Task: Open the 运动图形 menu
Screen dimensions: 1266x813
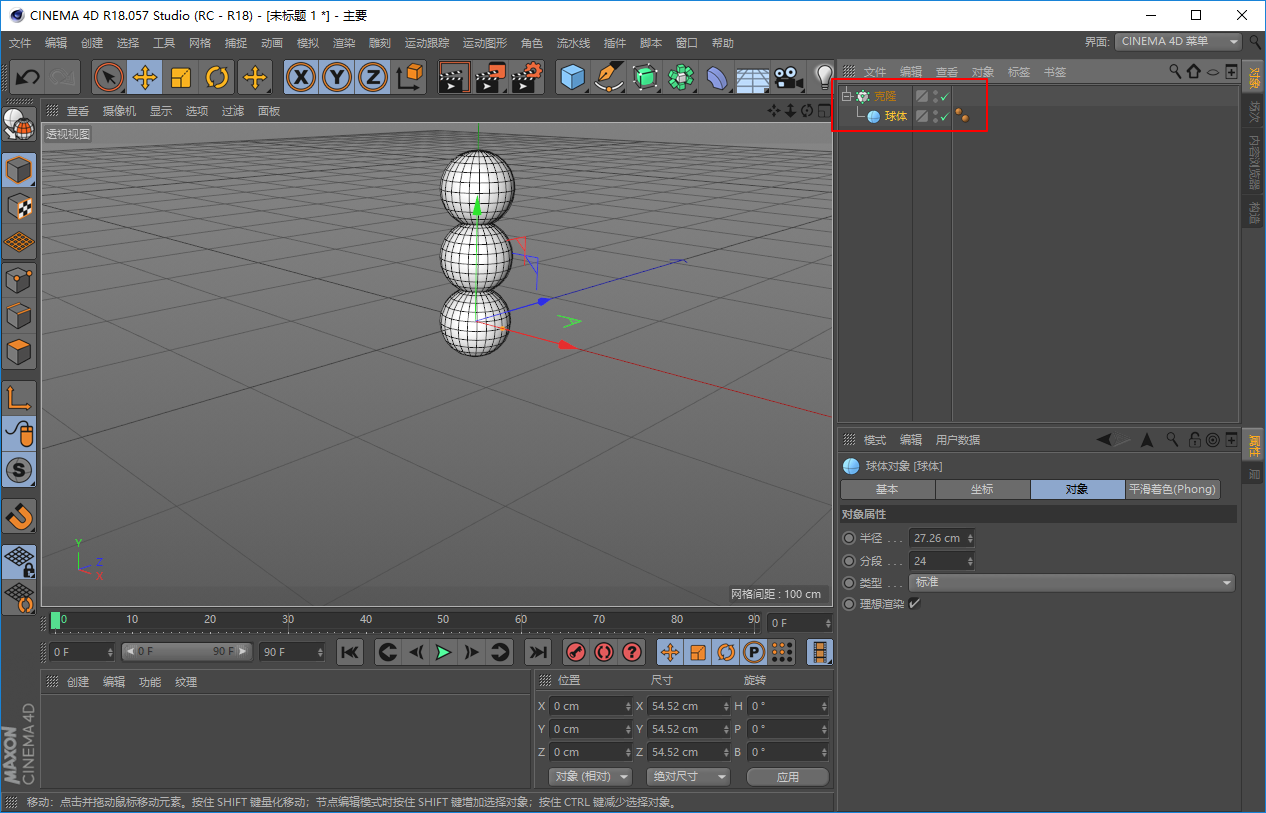Action: [x=485, y=43]
